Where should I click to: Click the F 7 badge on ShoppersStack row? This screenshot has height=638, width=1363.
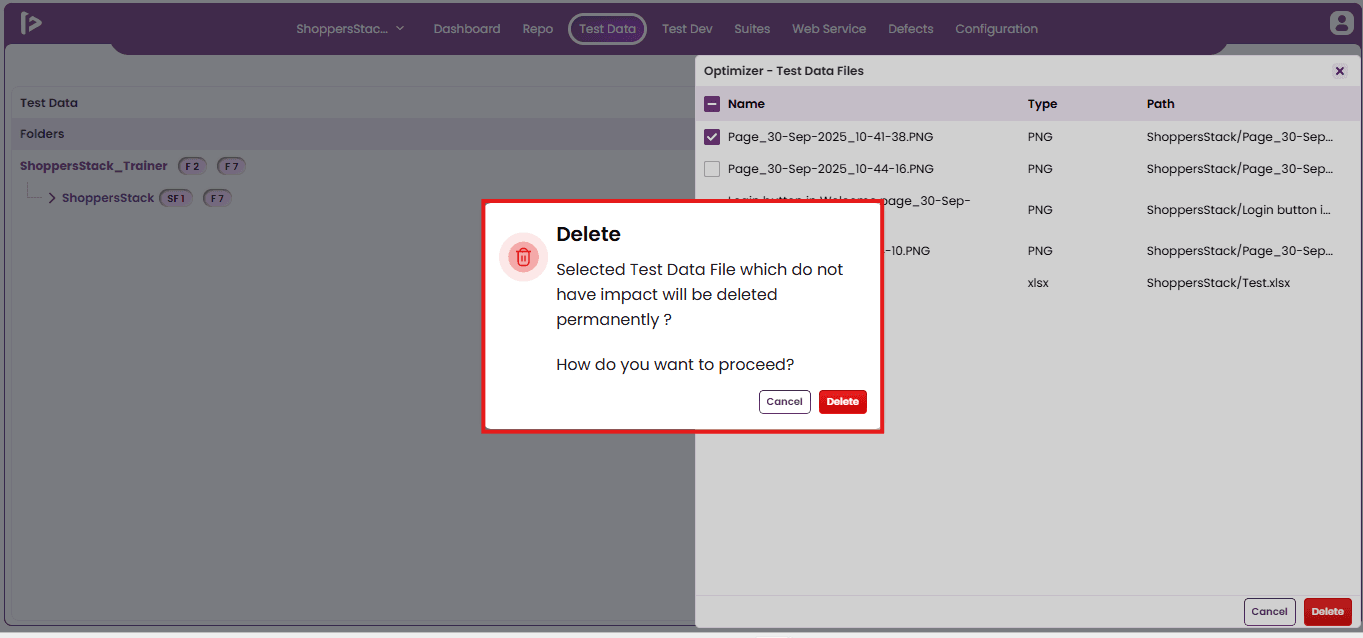tap(217, 198)
